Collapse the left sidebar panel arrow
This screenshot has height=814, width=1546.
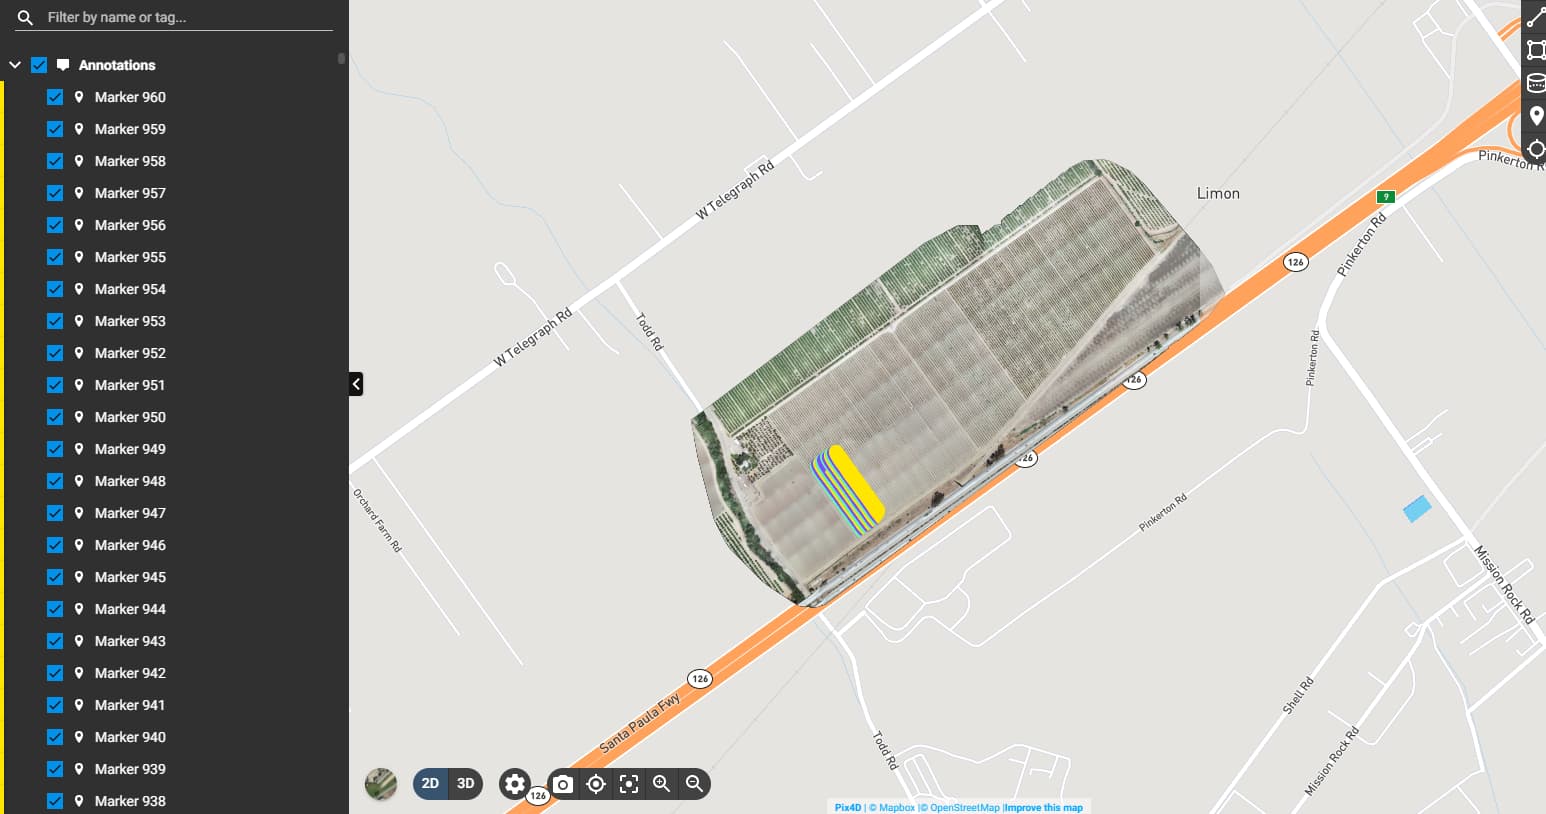[356, 384]
